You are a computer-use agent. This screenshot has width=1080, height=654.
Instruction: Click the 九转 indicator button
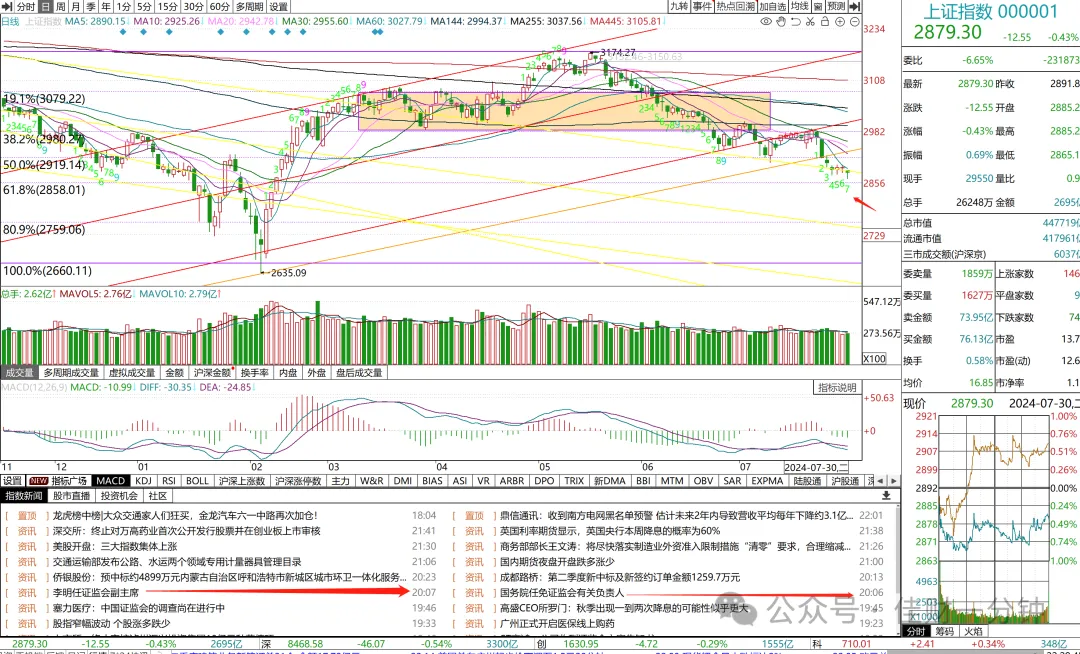pos(679,6)
